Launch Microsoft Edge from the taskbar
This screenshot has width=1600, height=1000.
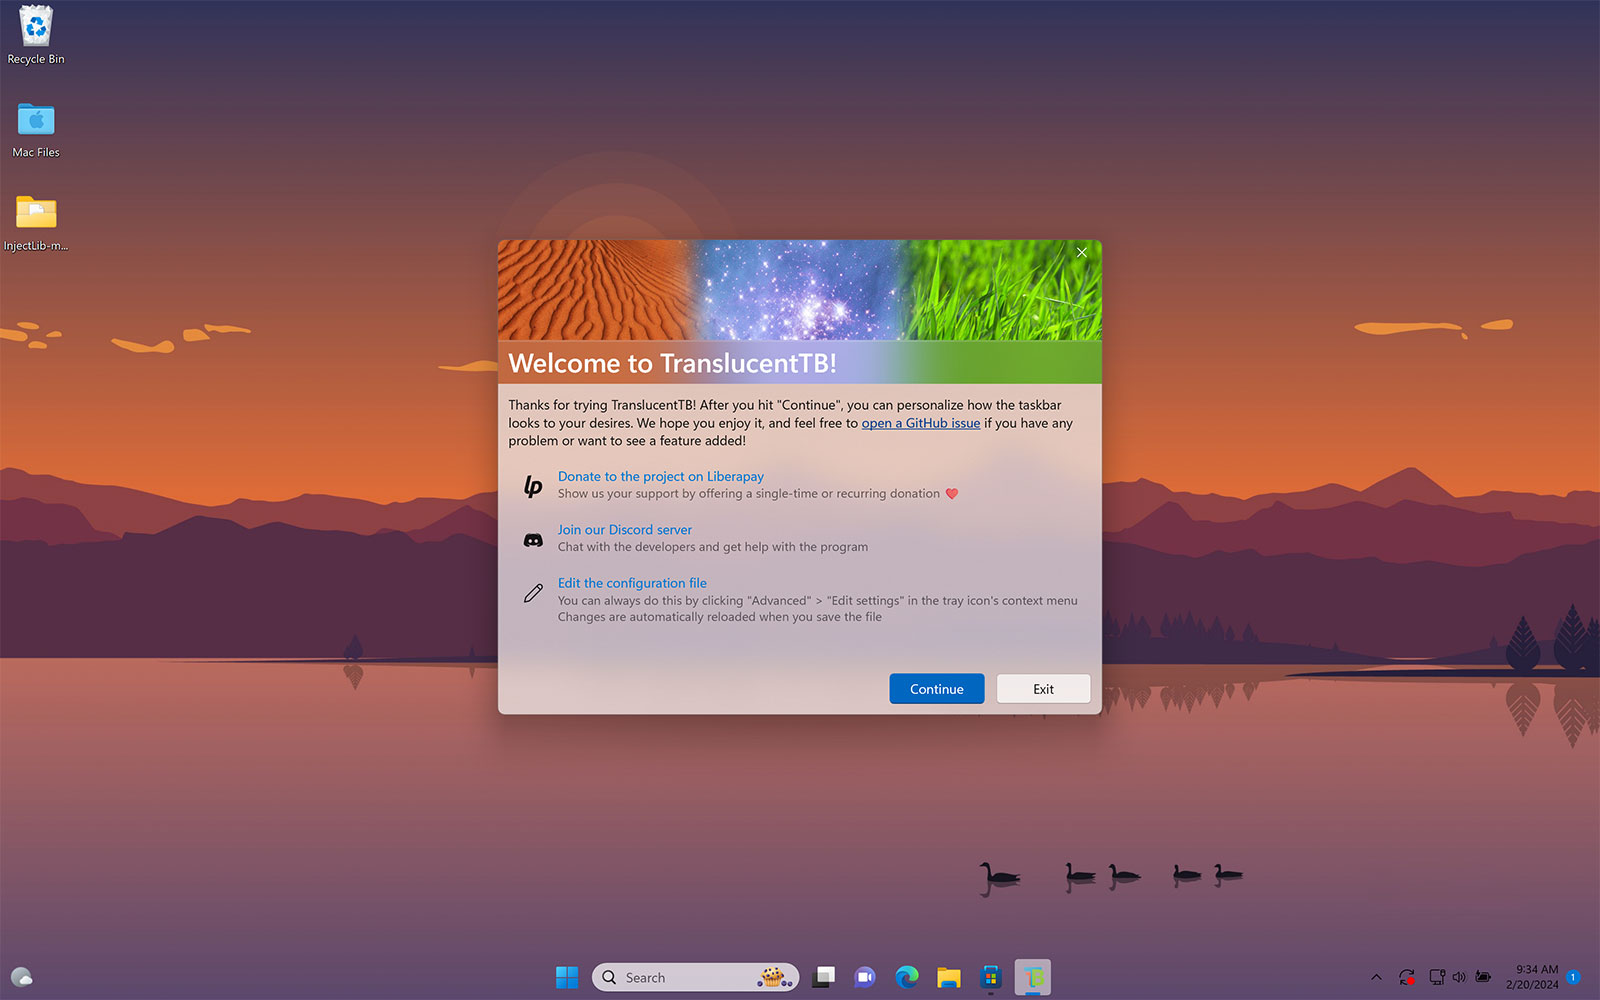click(907, 977)
